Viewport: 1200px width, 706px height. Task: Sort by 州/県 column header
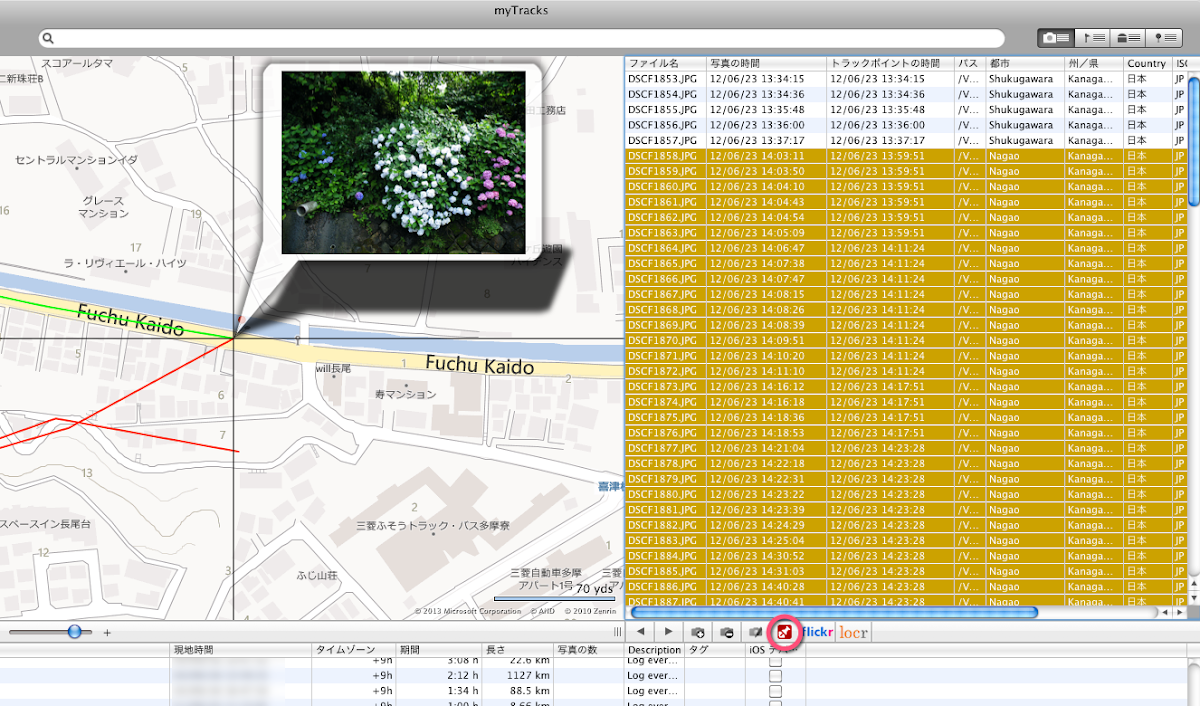pyautogui.click(x=1094, y=63)
